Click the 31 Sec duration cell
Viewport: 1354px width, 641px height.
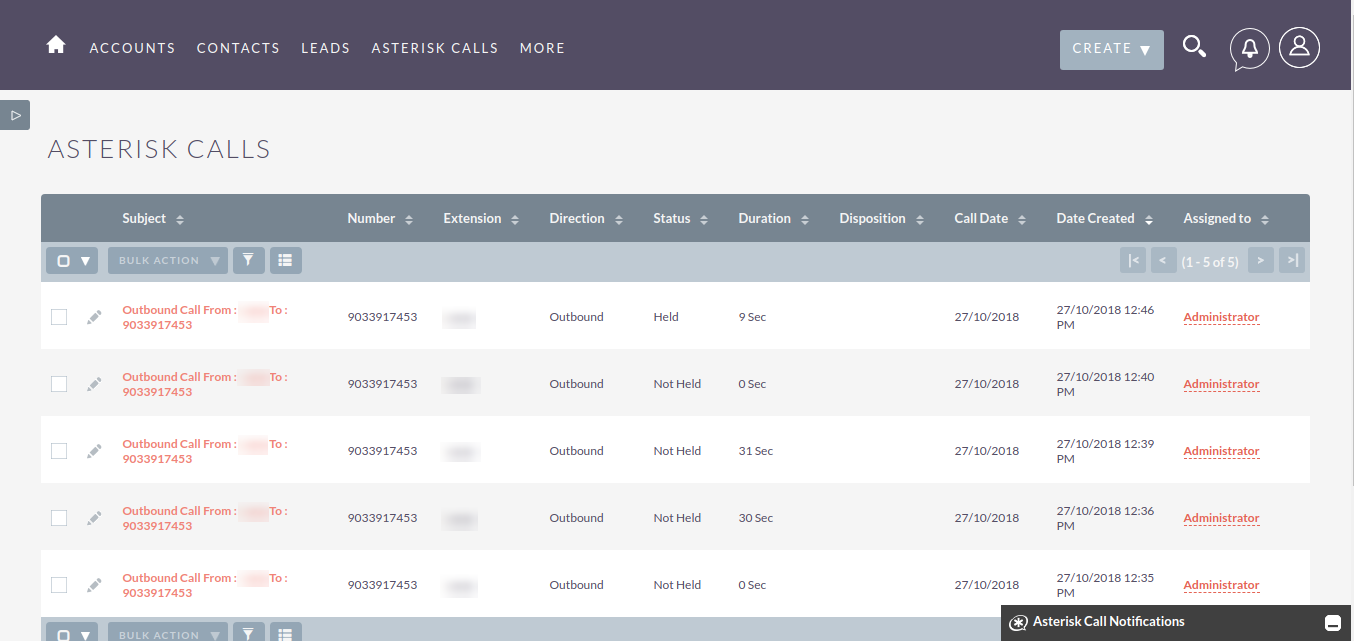756,451
